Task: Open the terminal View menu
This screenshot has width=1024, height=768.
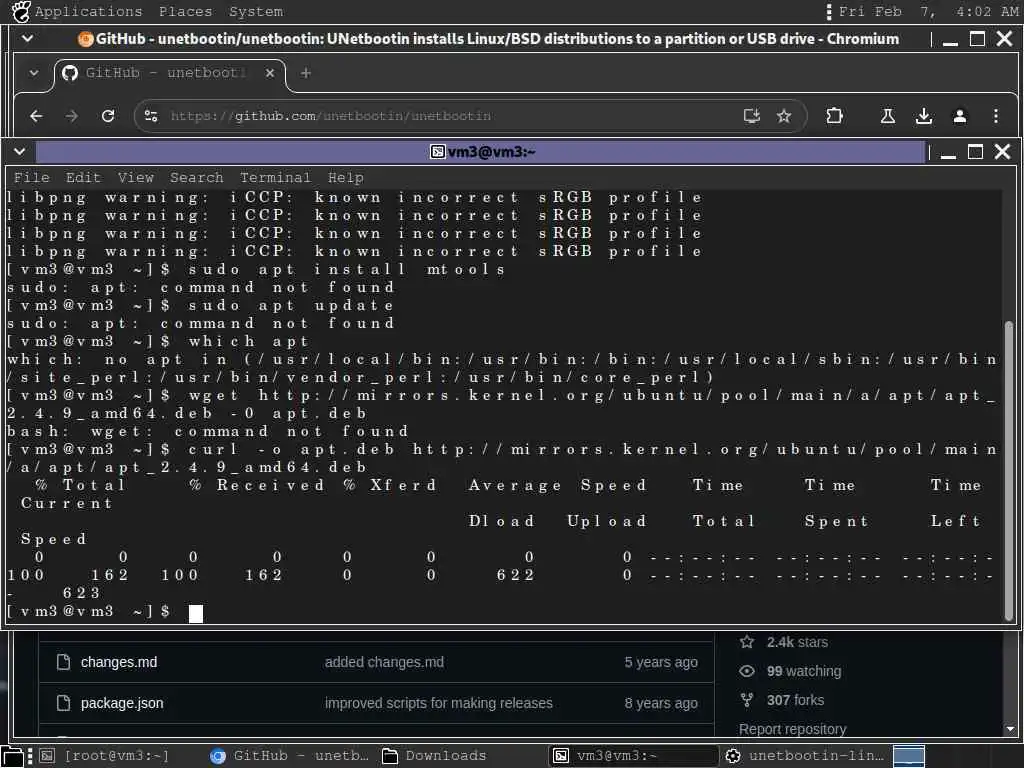Action: tap(135, 178)
